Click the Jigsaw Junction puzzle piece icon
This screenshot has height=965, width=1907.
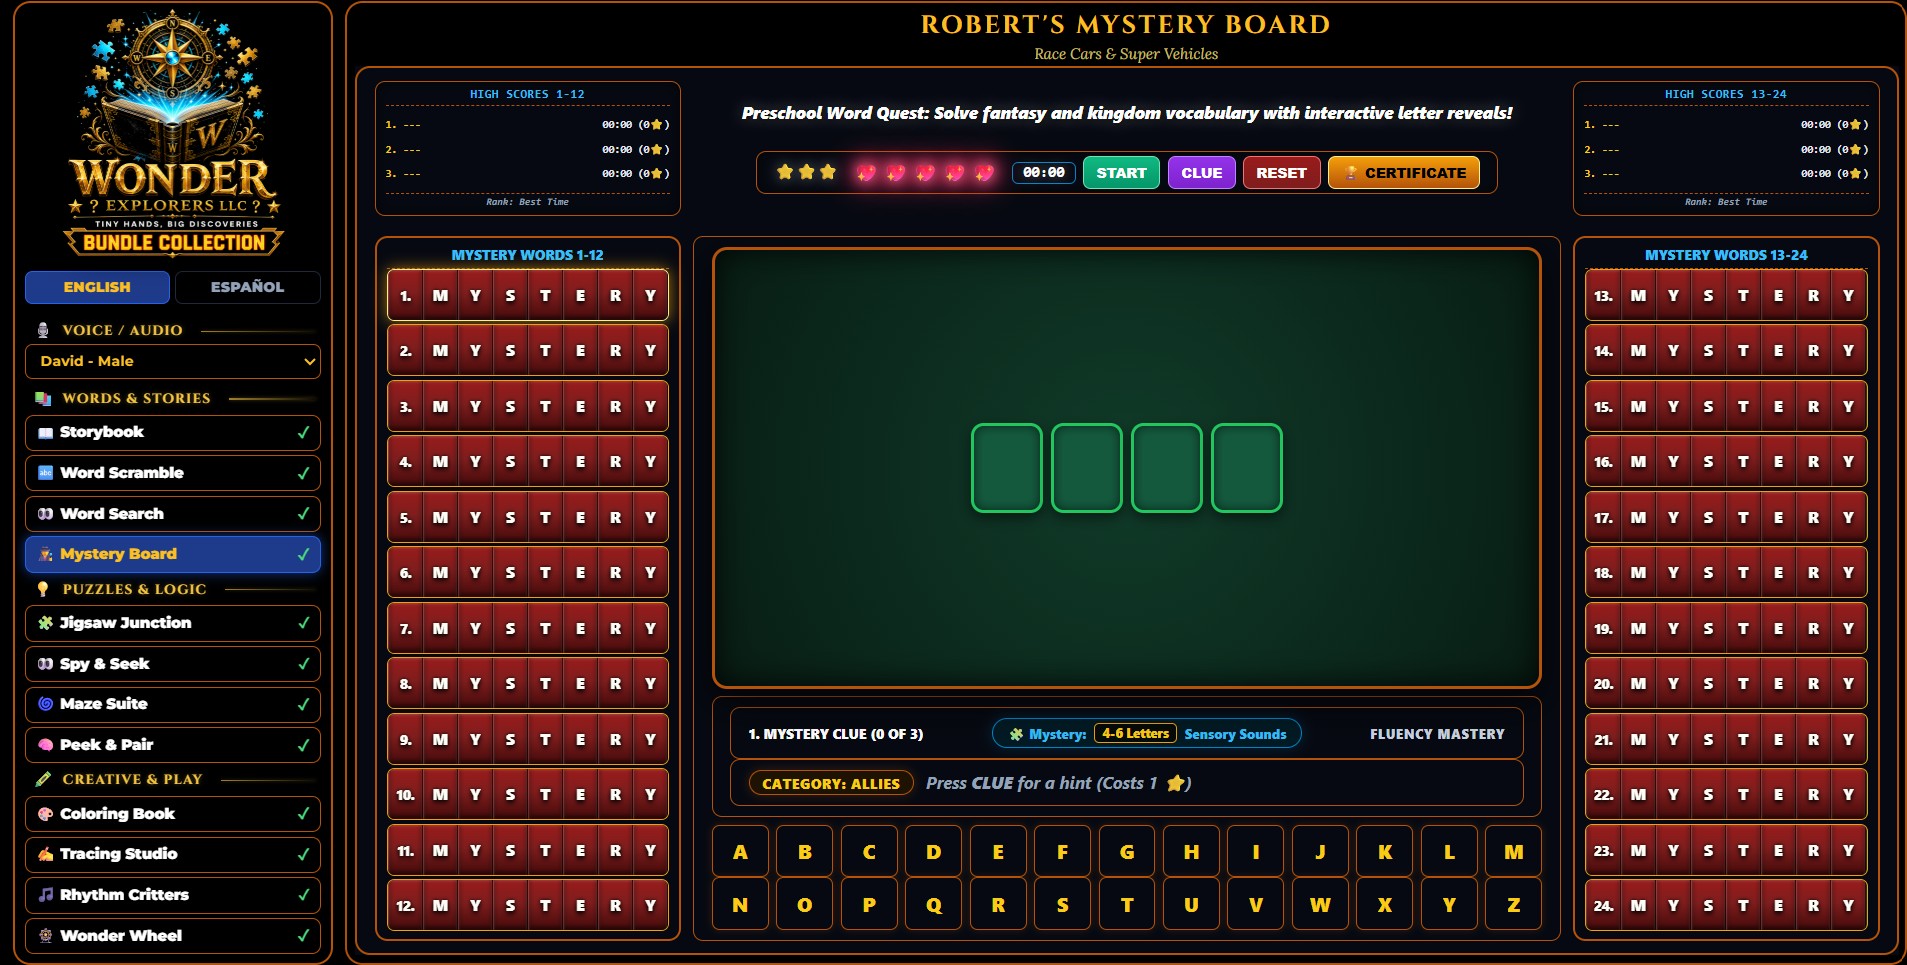[45, 623]
